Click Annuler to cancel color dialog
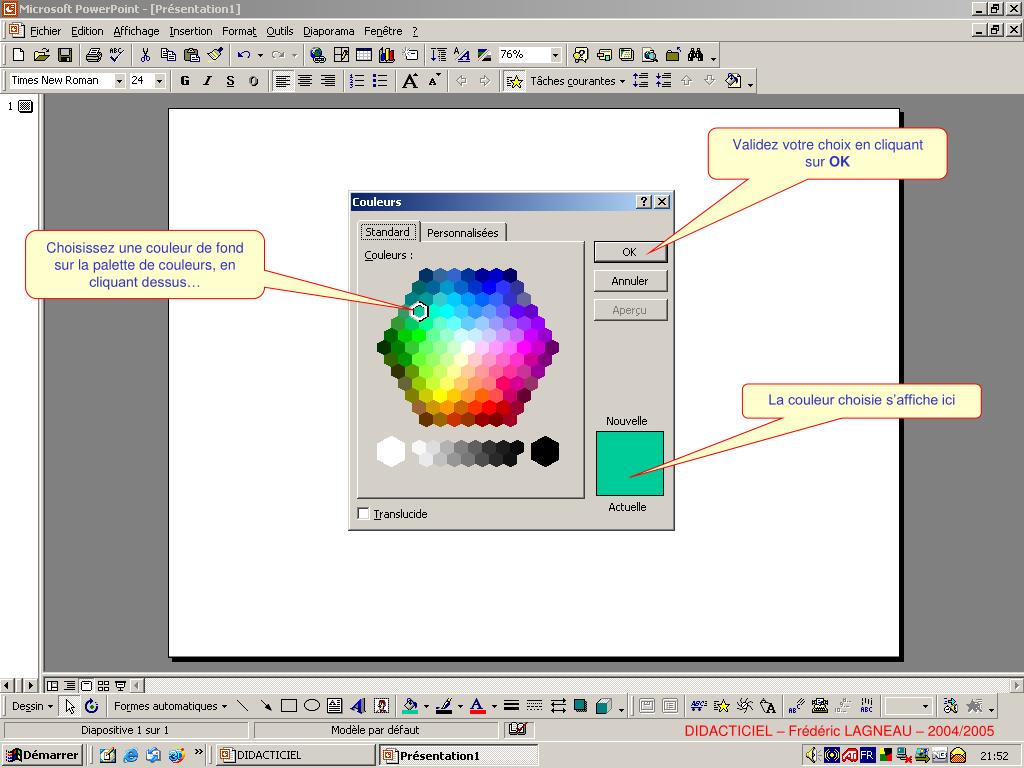 click(630, 281)
